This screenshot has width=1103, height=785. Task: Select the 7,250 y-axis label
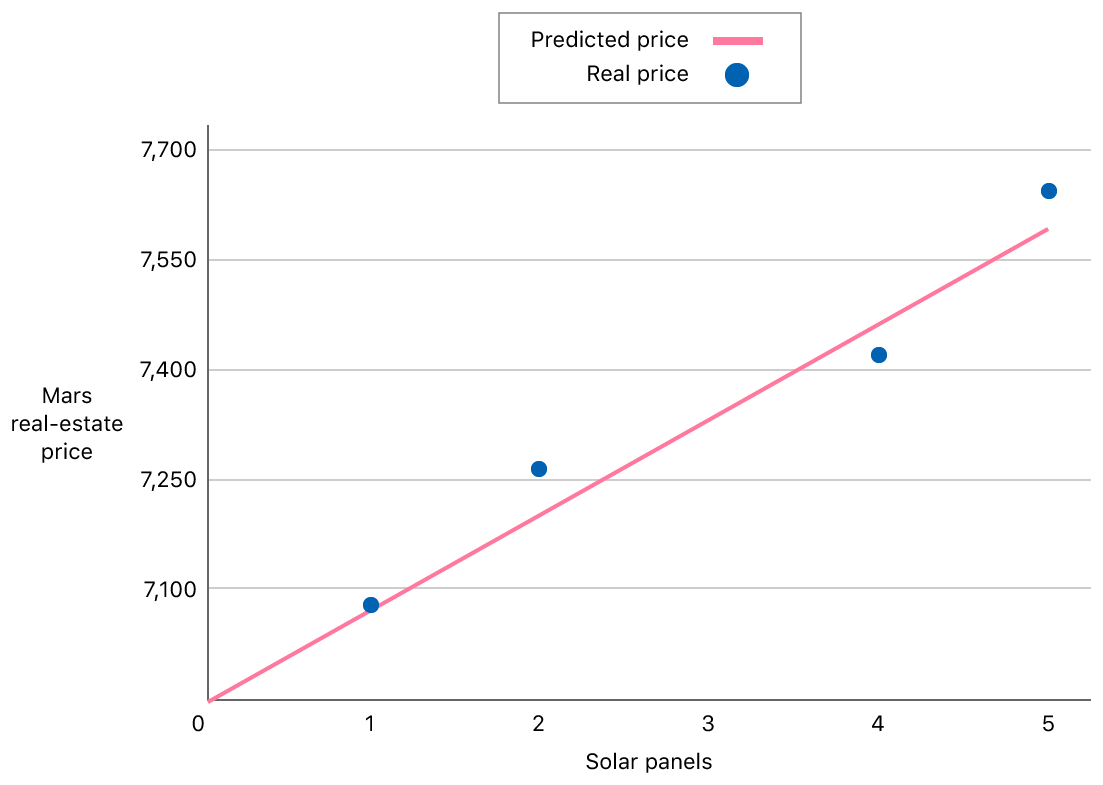pyautogui.click(x=169, y=480)
